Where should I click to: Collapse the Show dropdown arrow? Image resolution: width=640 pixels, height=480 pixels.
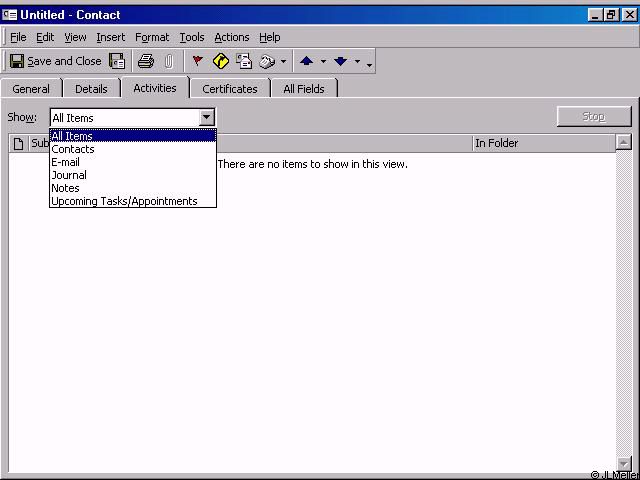207,118
